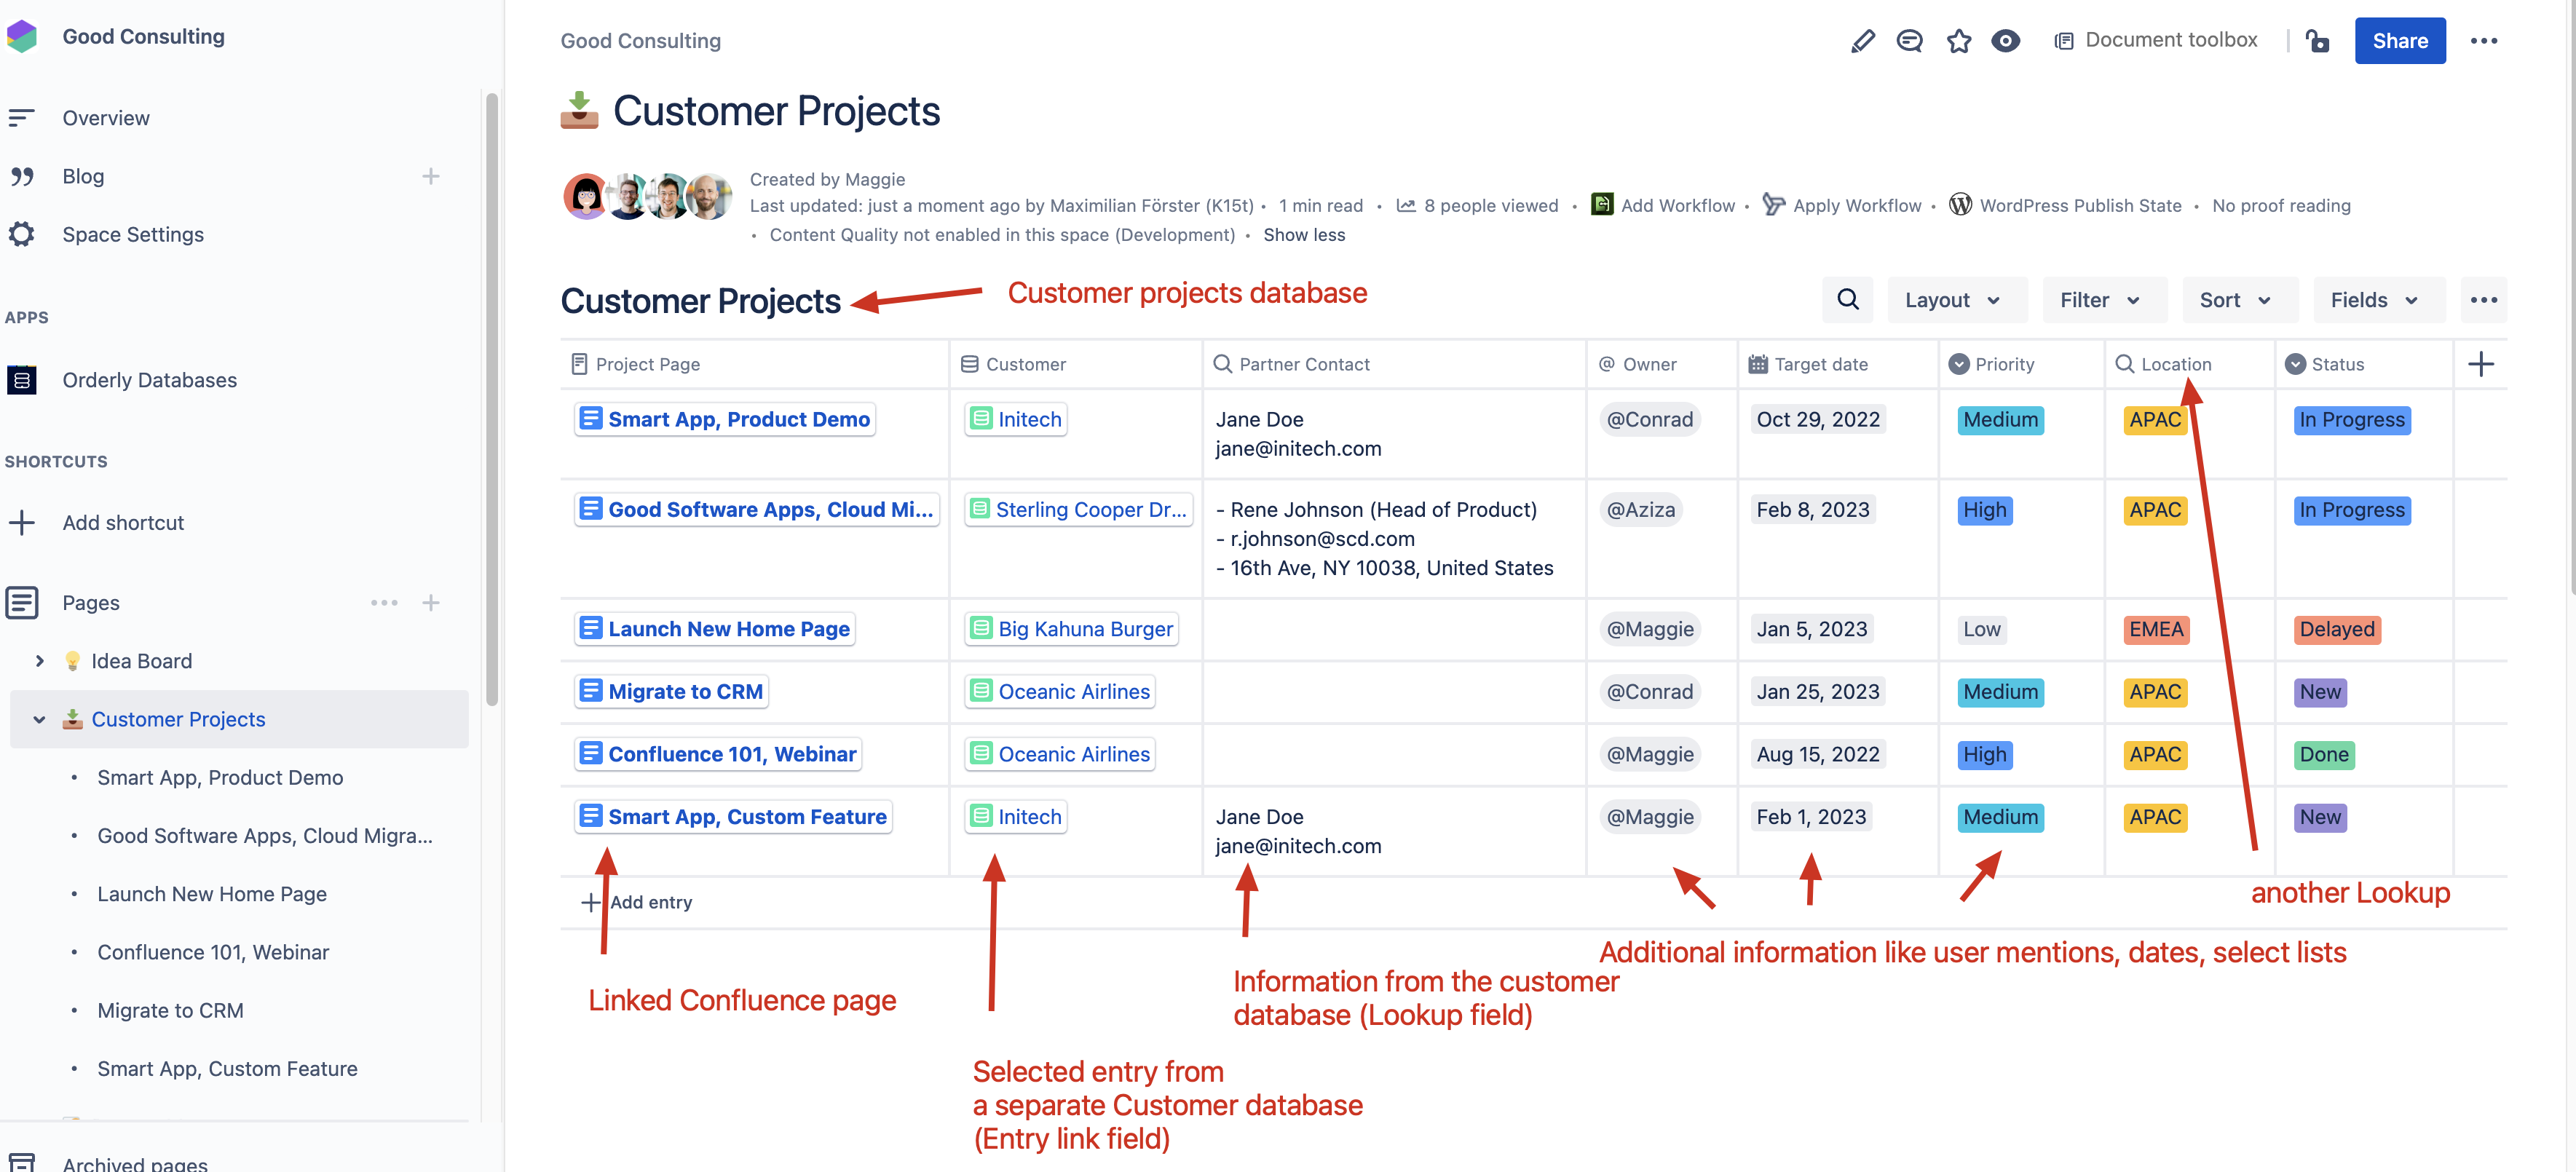2576x1172 pixels.
Task: Click the Show less link
Action: pos(1304,235)
